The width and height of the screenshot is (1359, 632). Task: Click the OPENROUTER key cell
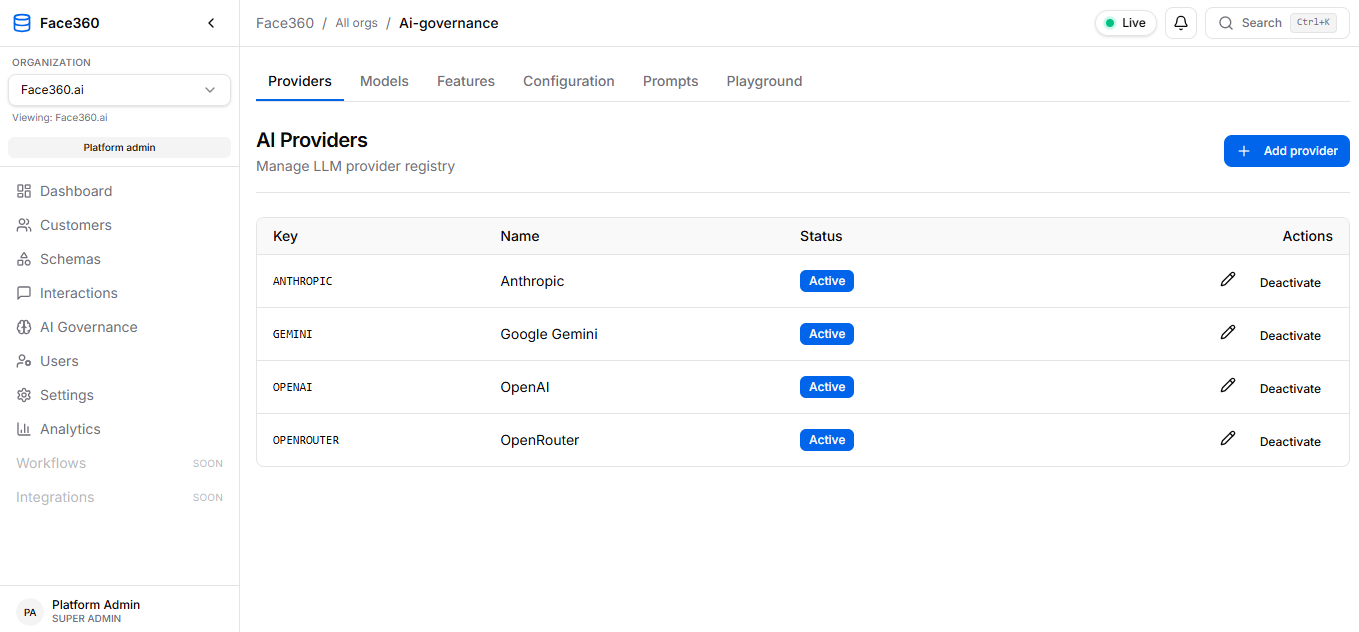306,440
